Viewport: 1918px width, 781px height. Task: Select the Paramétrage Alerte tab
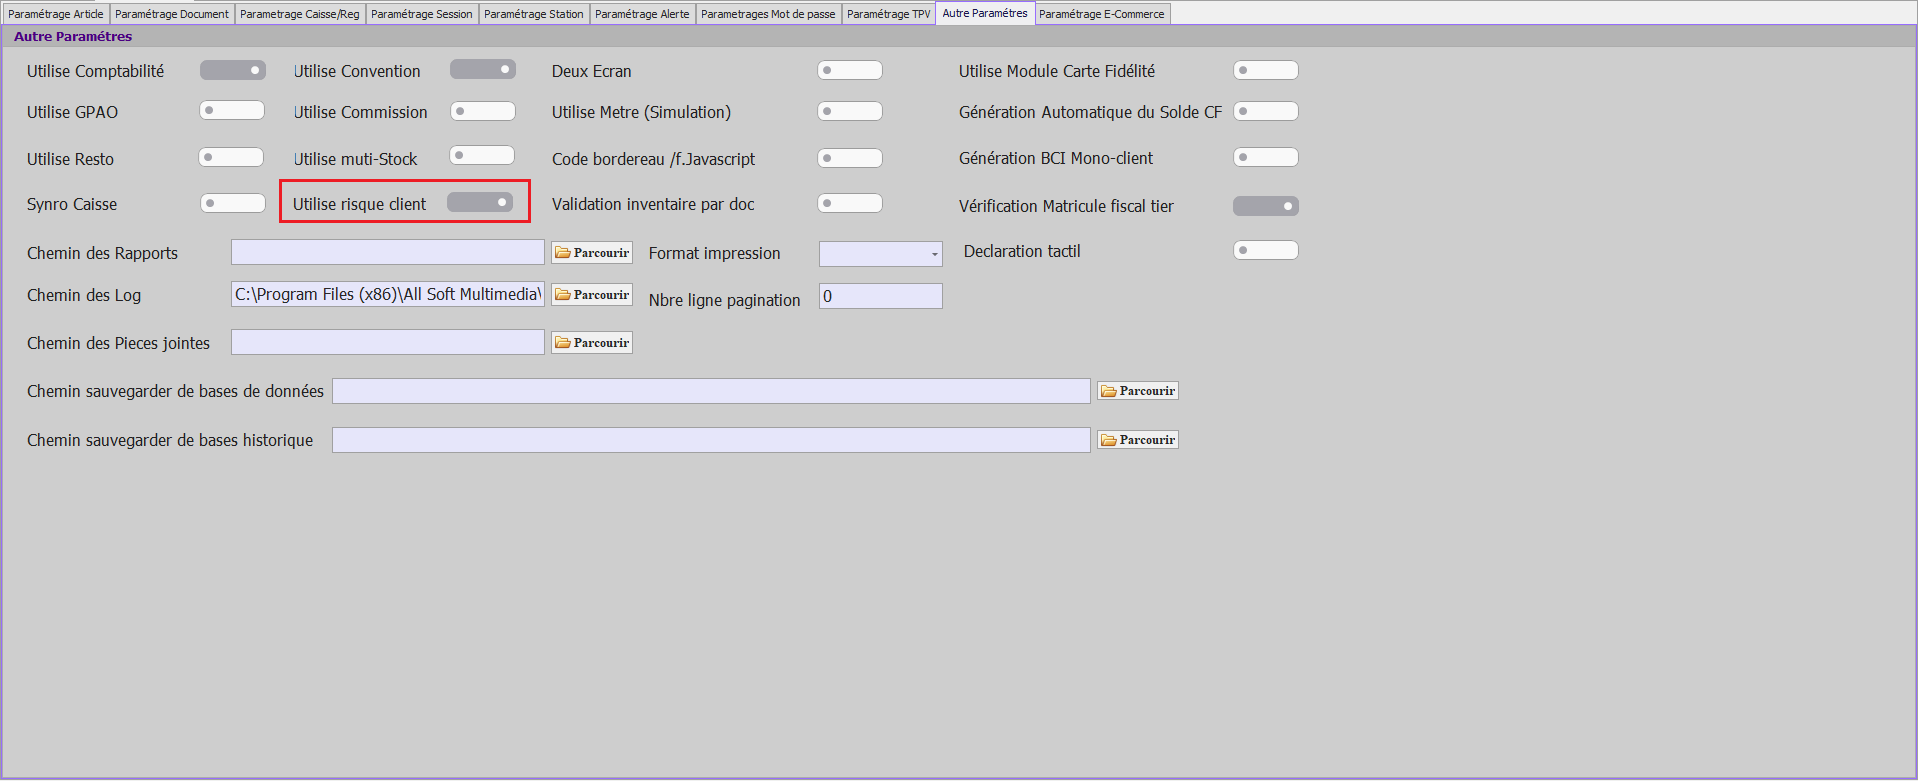pos(642,14)
